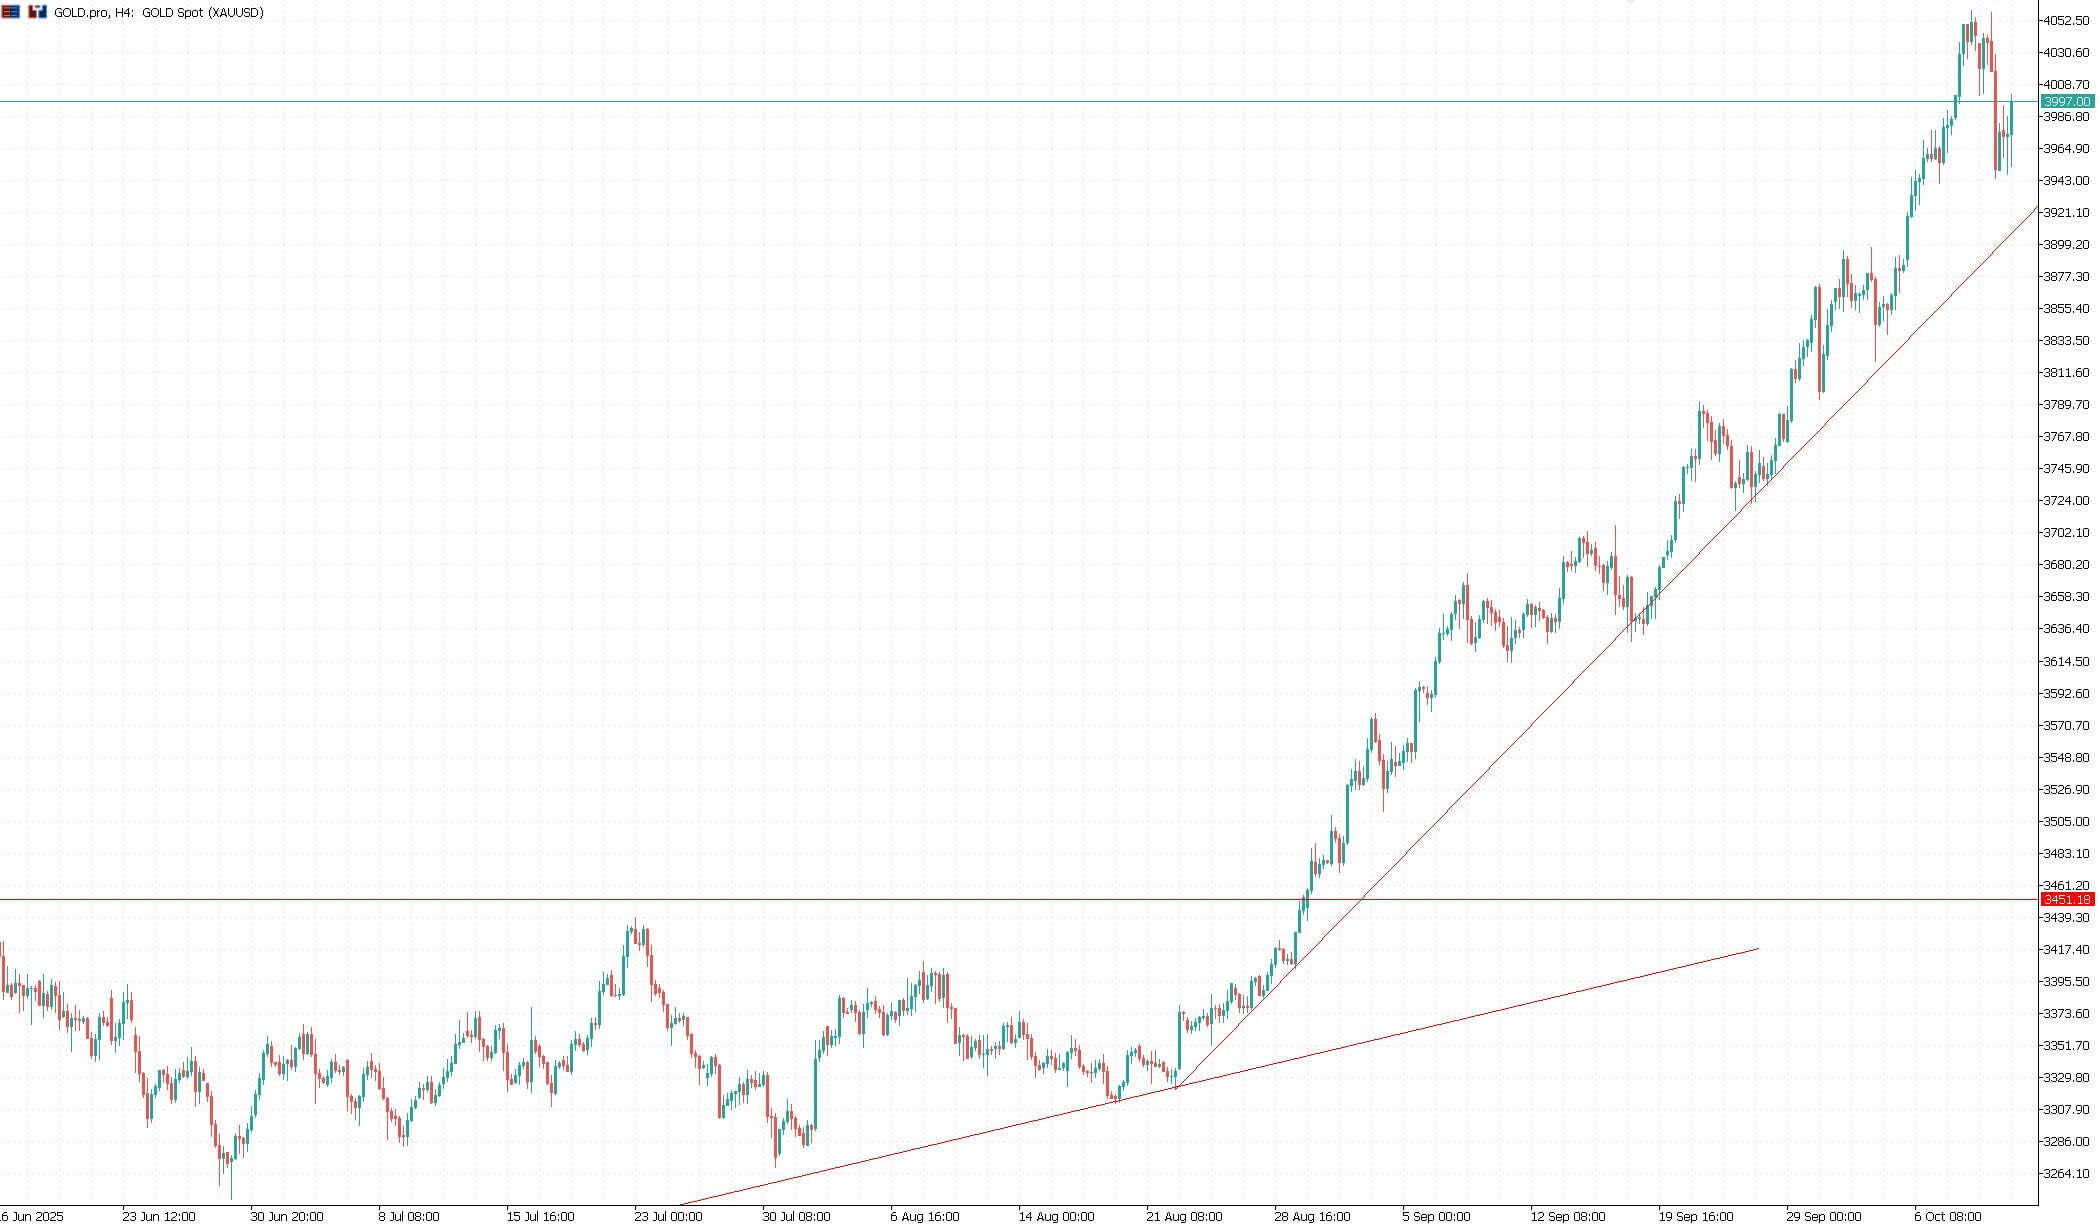Image resolution: width=2100 pixels, height=1226 pixels.
Task: Click the 23 Jul 00:00 time label
Action: 668,1217
